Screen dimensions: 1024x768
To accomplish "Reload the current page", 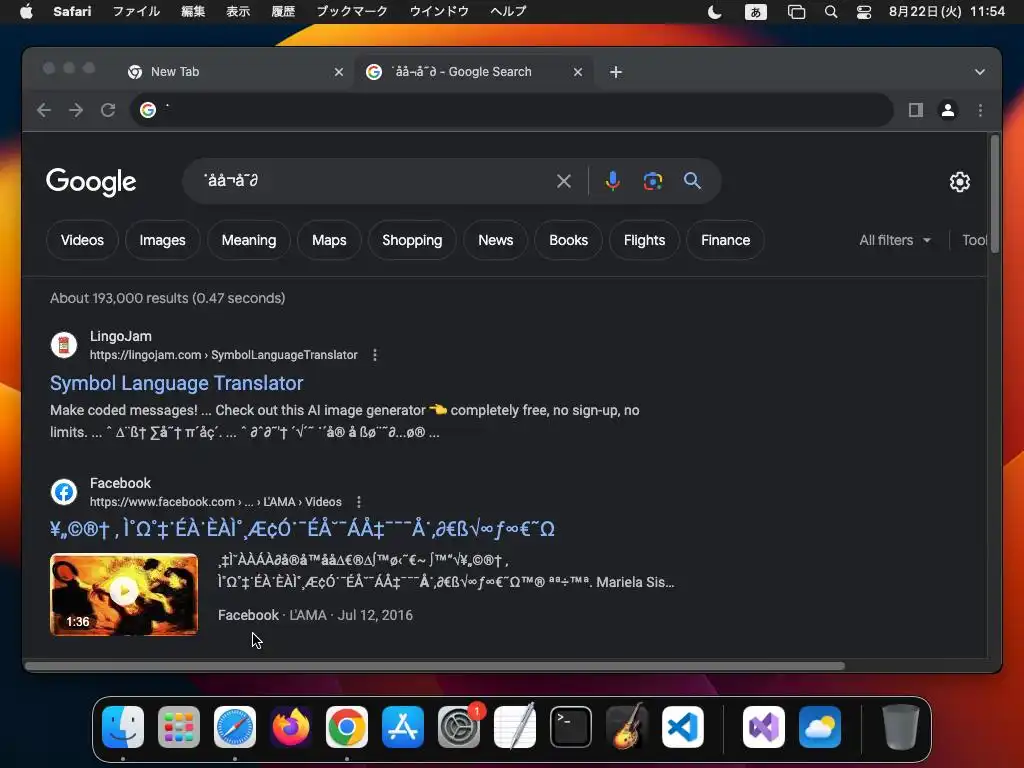I will (108, 110).
